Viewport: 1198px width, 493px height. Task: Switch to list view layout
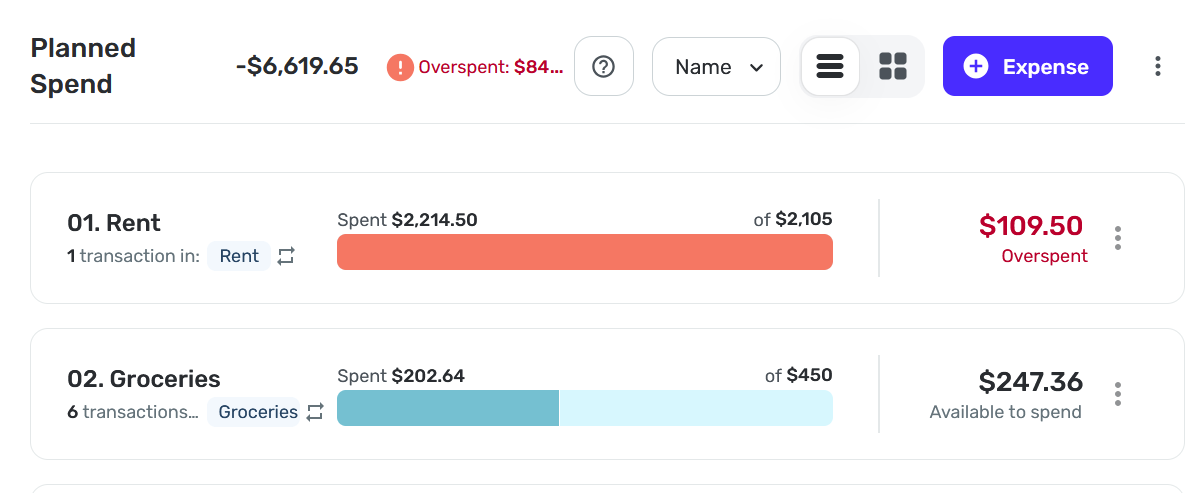point(830,67)
